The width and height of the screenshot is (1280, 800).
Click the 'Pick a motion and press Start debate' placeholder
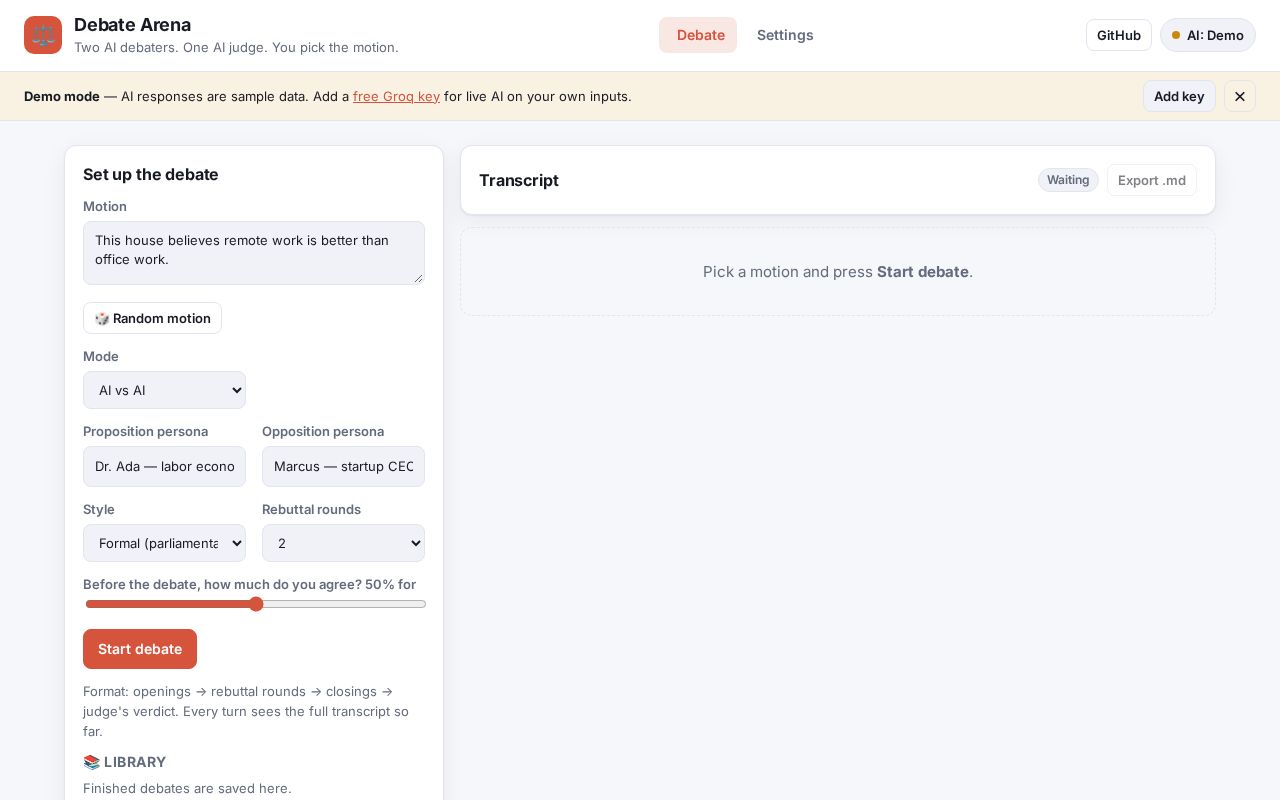point(838,272)
